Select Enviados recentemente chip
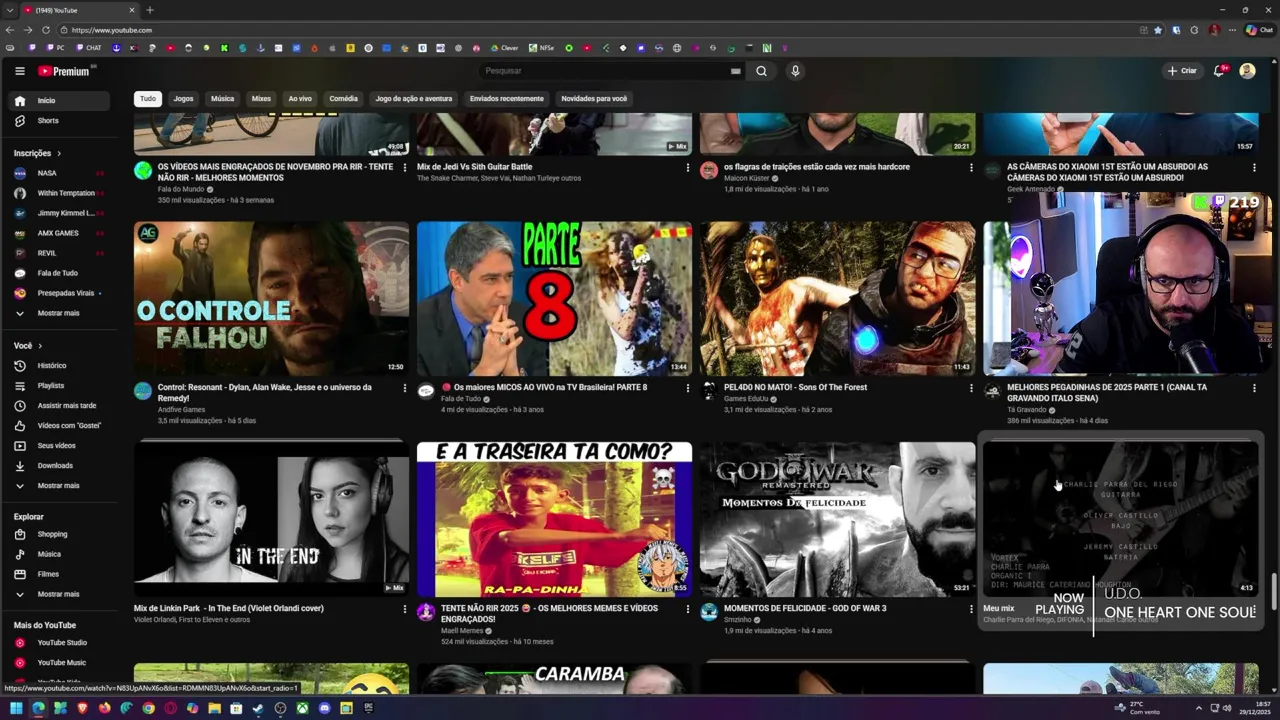The width and height of the screenshot is (1280, 720). pos(507,99)
